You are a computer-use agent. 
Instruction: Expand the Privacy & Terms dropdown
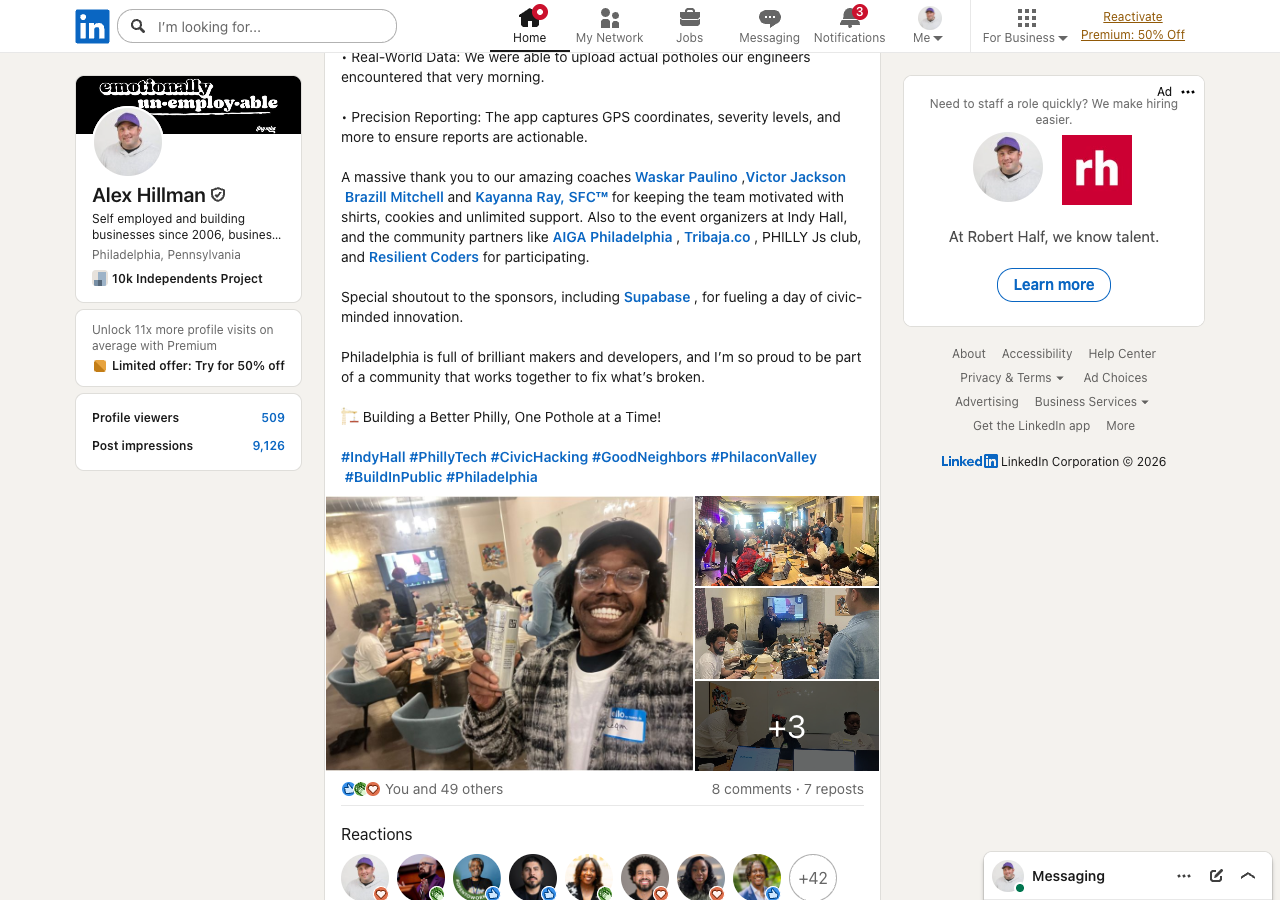point(1012,378)
